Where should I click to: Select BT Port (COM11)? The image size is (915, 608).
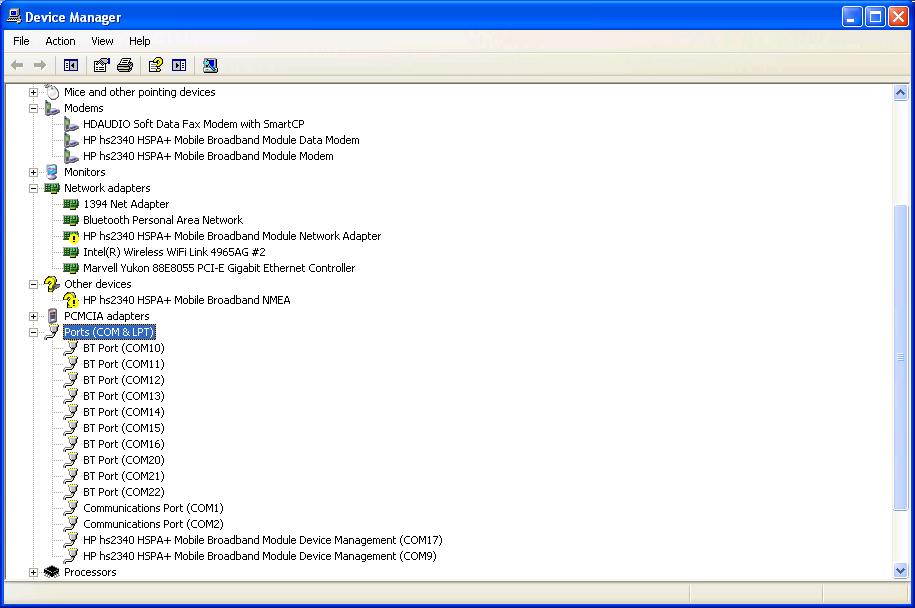[x=124, y=364]
